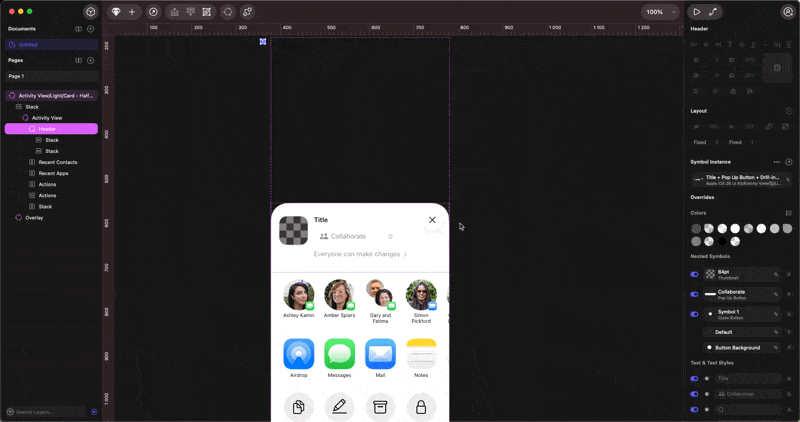Select the black color override swatch
This screenshot has height=422, width=800.
[x=722, y=241]
